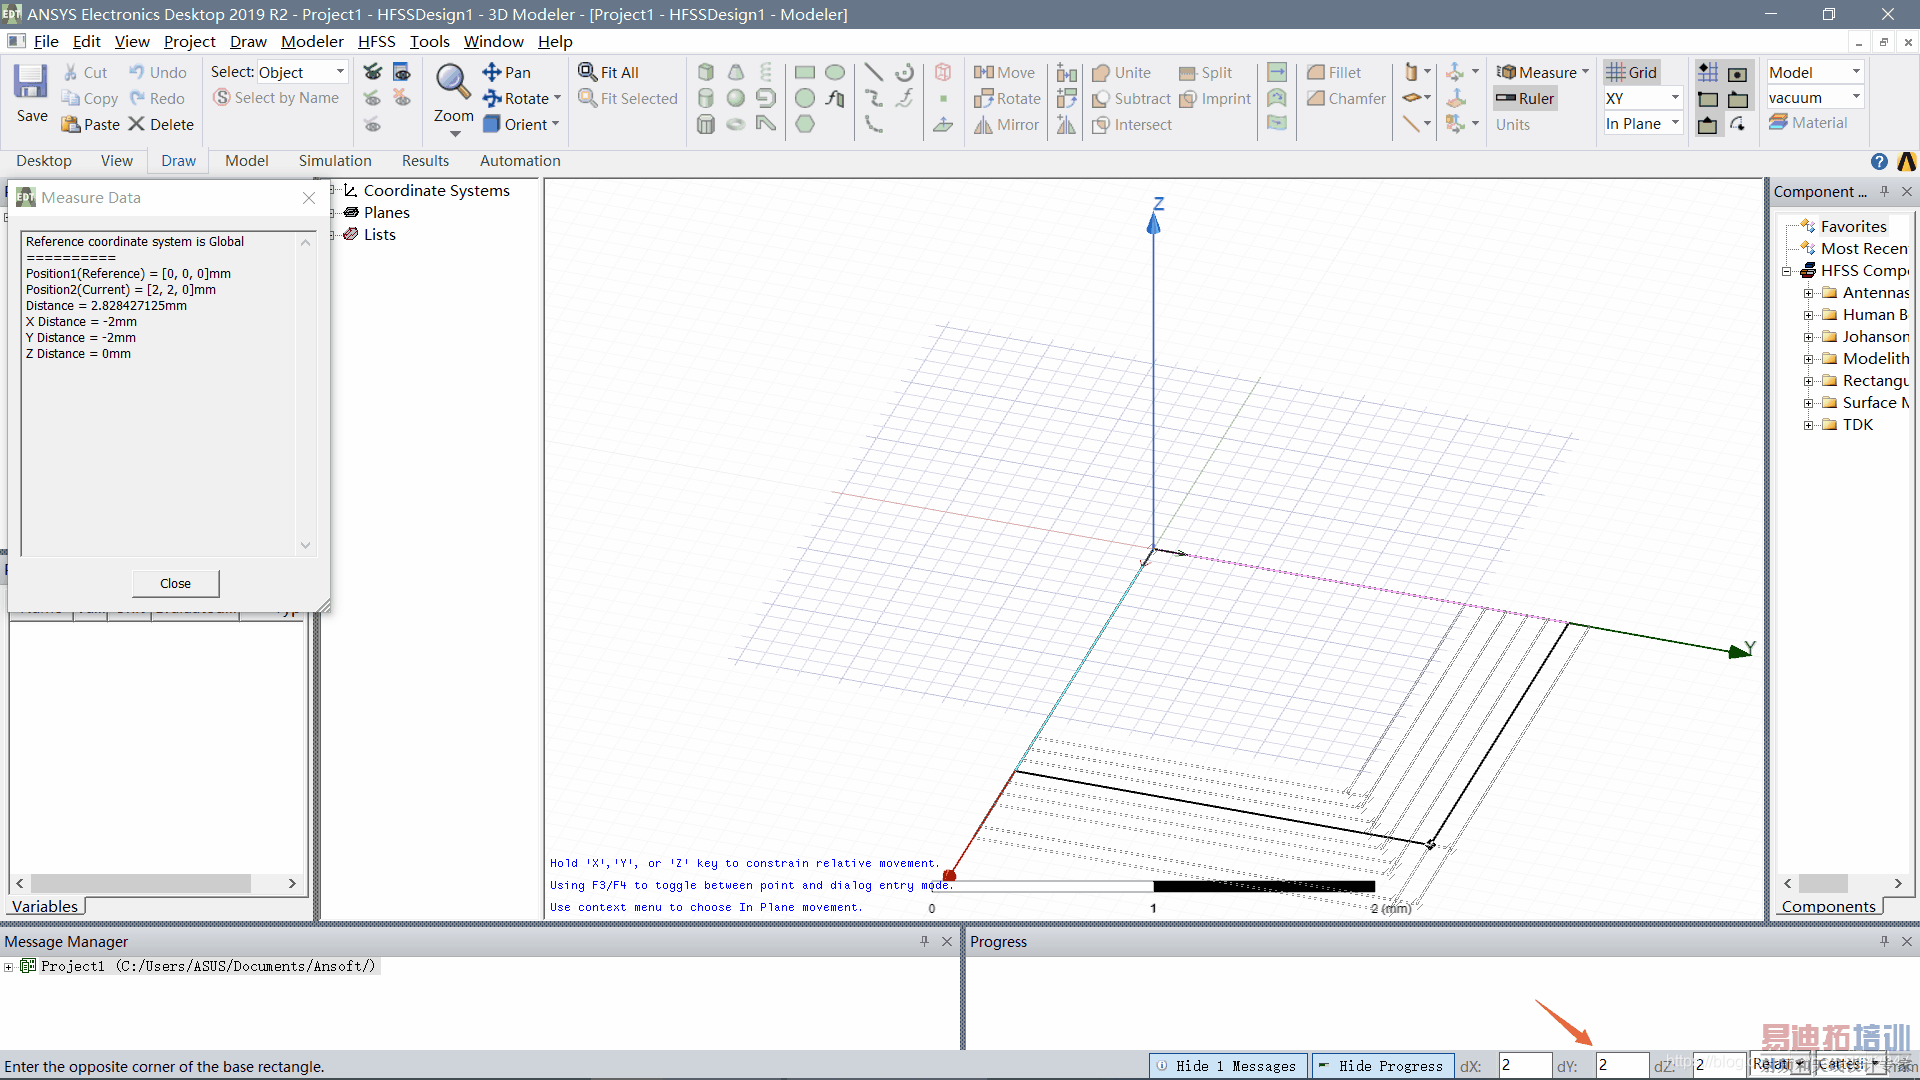Toggle the snap to grid icon
Viewport: 1920px width, 1080px height.
pos(1708,72)
